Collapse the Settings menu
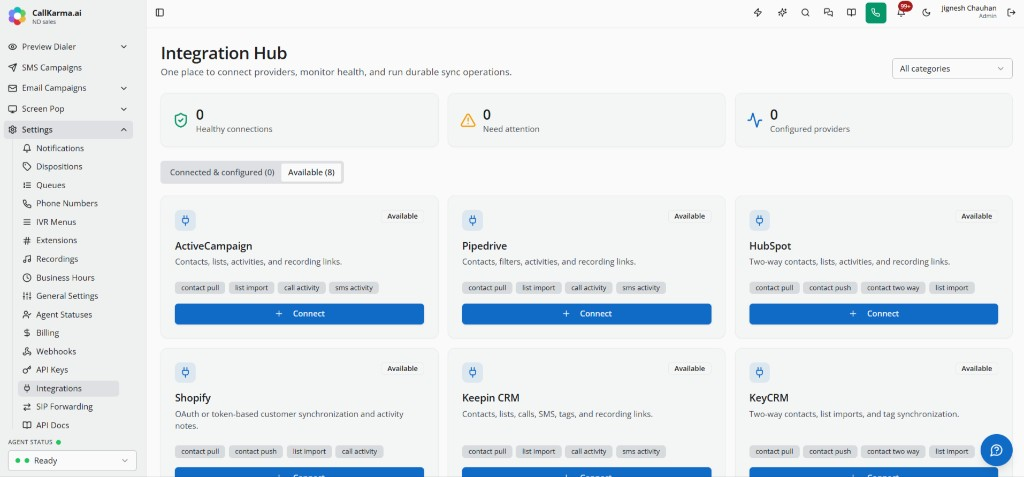The image size is (1024, 477). [68, 129]
